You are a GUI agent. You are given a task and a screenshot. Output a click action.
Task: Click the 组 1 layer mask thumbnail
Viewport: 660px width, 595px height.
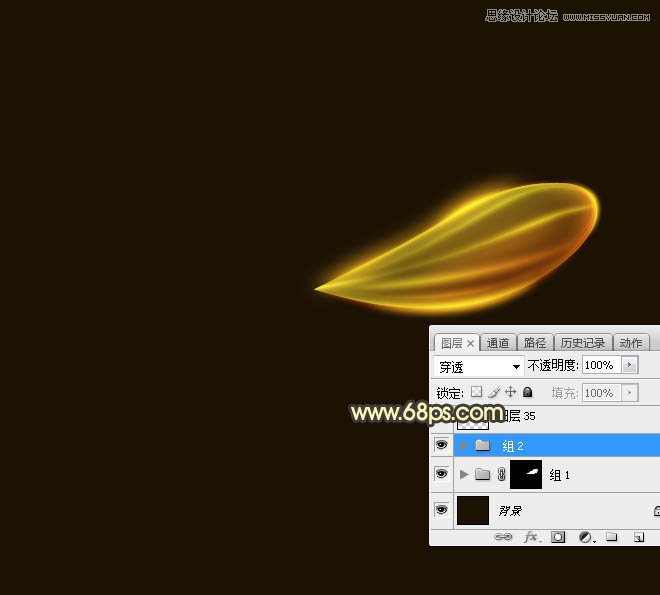coord(526,475)
